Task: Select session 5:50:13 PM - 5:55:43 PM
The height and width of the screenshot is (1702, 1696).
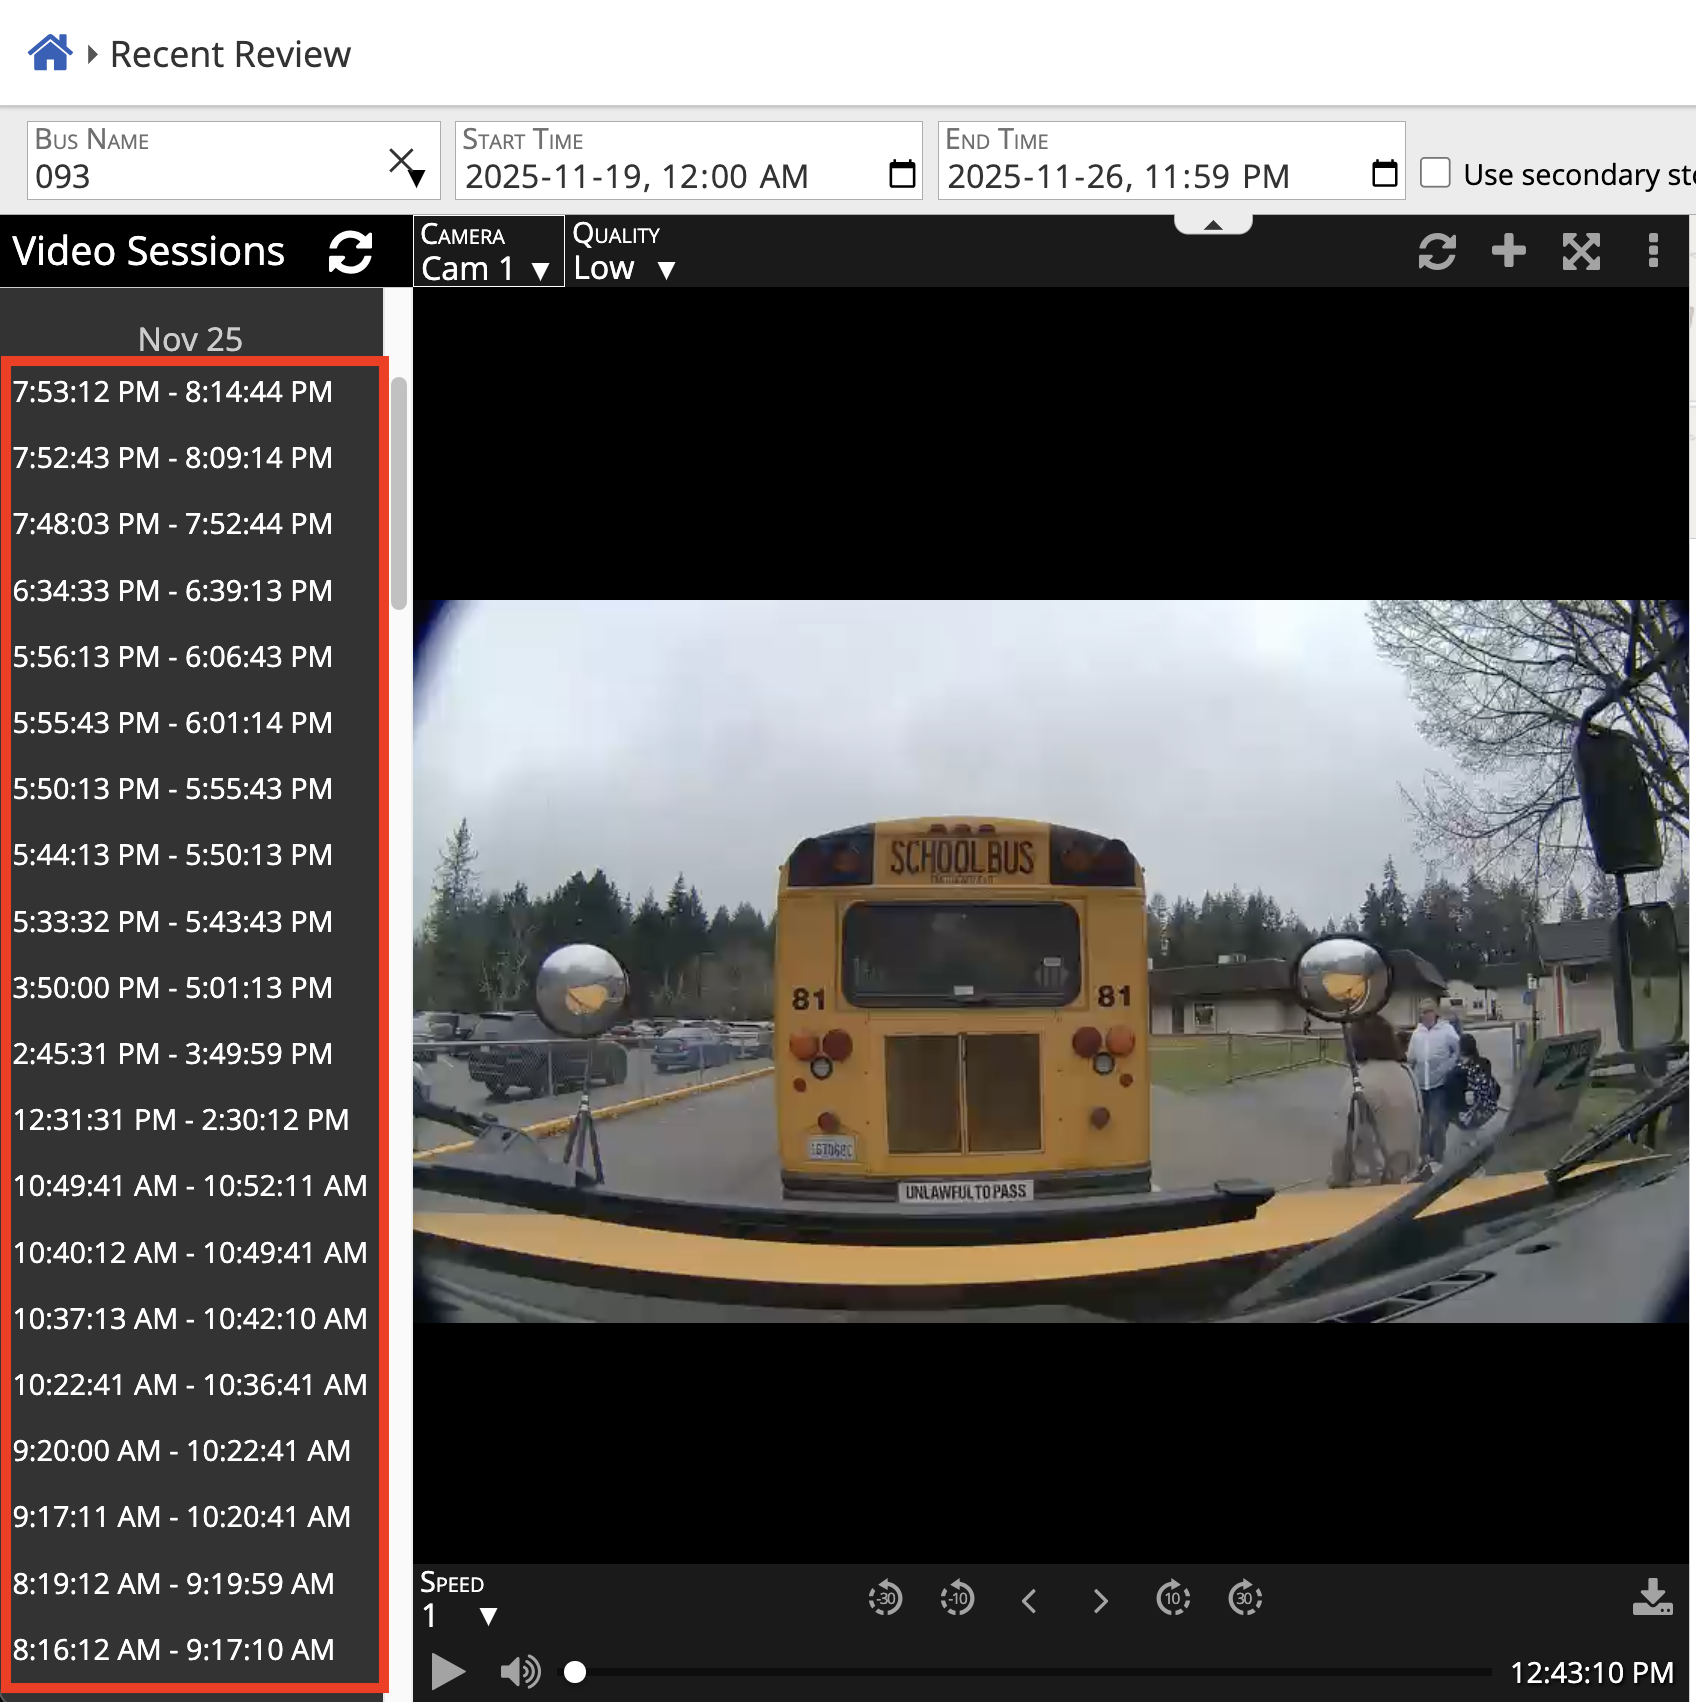Action: [173, 788]
